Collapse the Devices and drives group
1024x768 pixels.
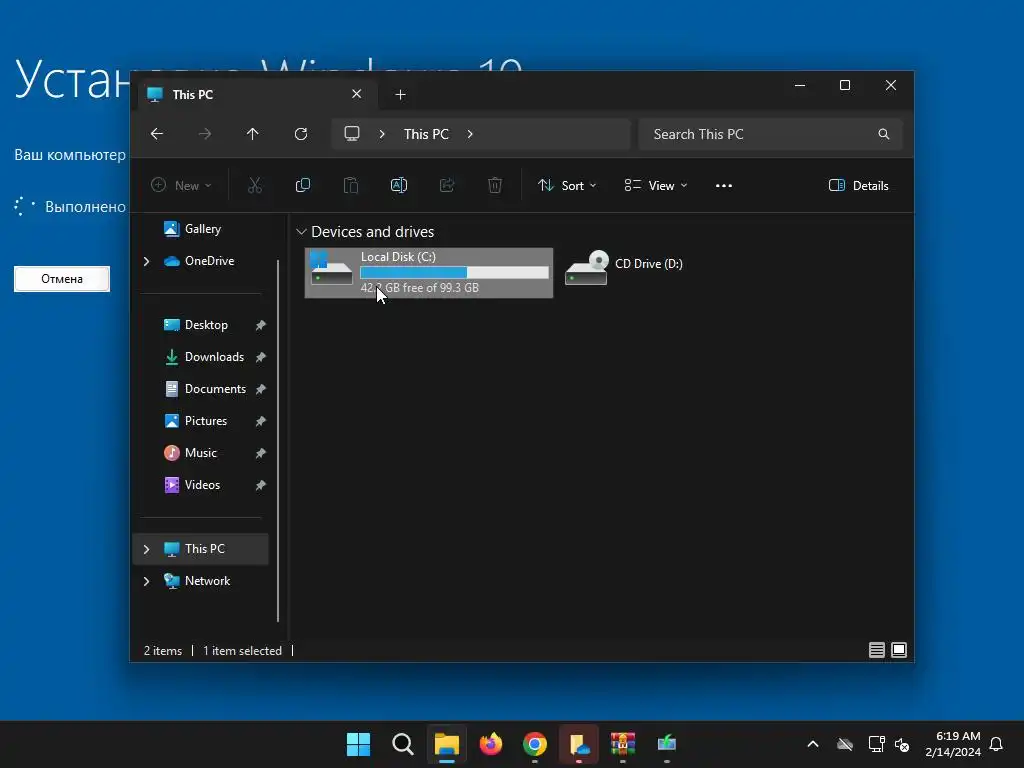point(301,232)
